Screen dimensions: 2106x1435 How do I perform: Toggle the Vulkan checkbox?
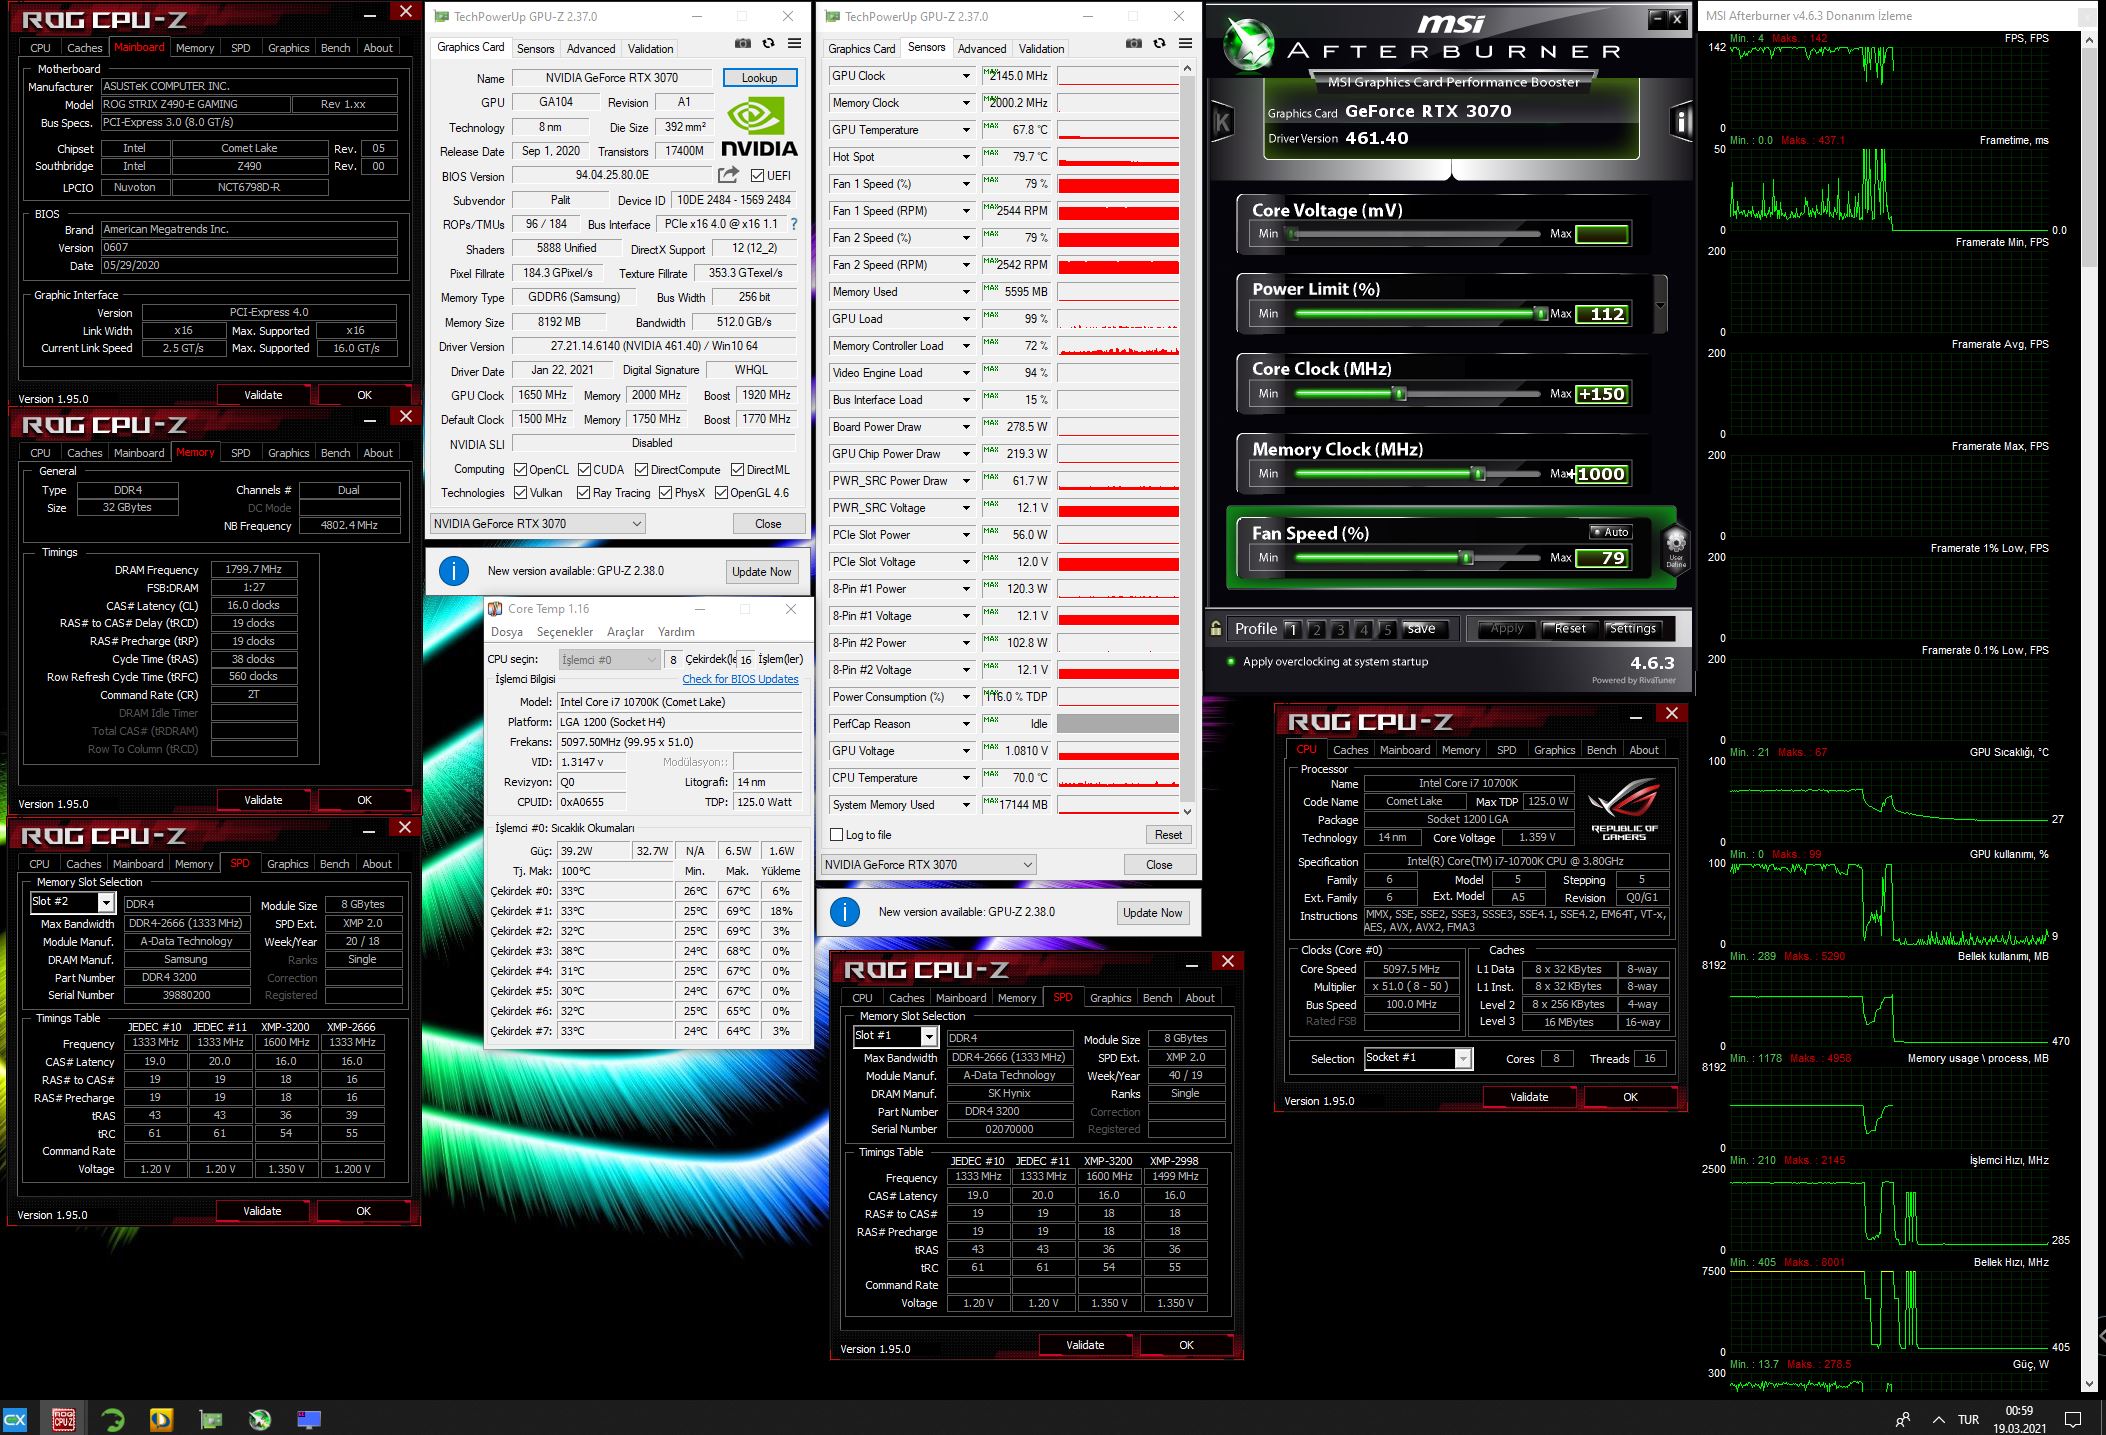coord(520,493)
